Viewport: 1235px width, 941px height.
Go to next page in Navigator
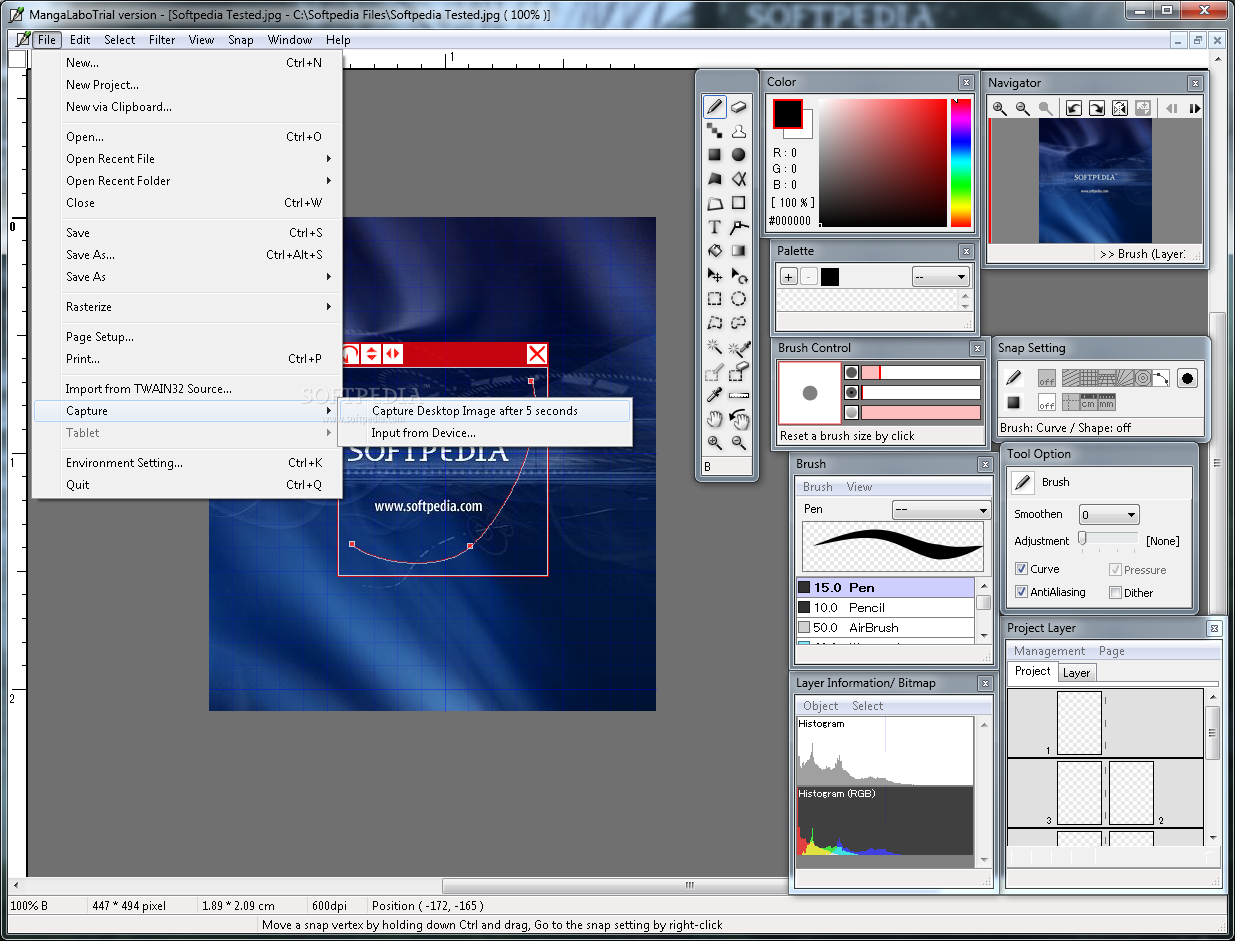tap(1194, 108)
